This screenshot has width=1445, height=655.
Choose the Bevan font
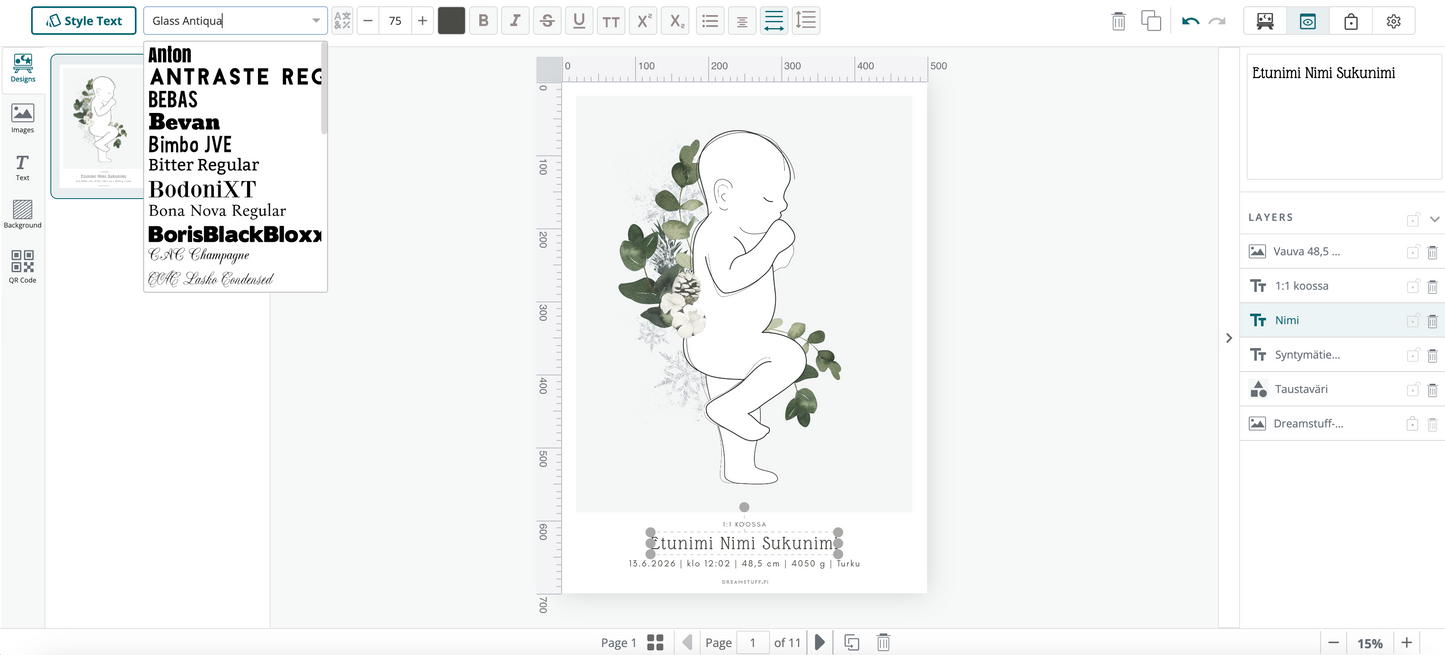click(184, 122)
